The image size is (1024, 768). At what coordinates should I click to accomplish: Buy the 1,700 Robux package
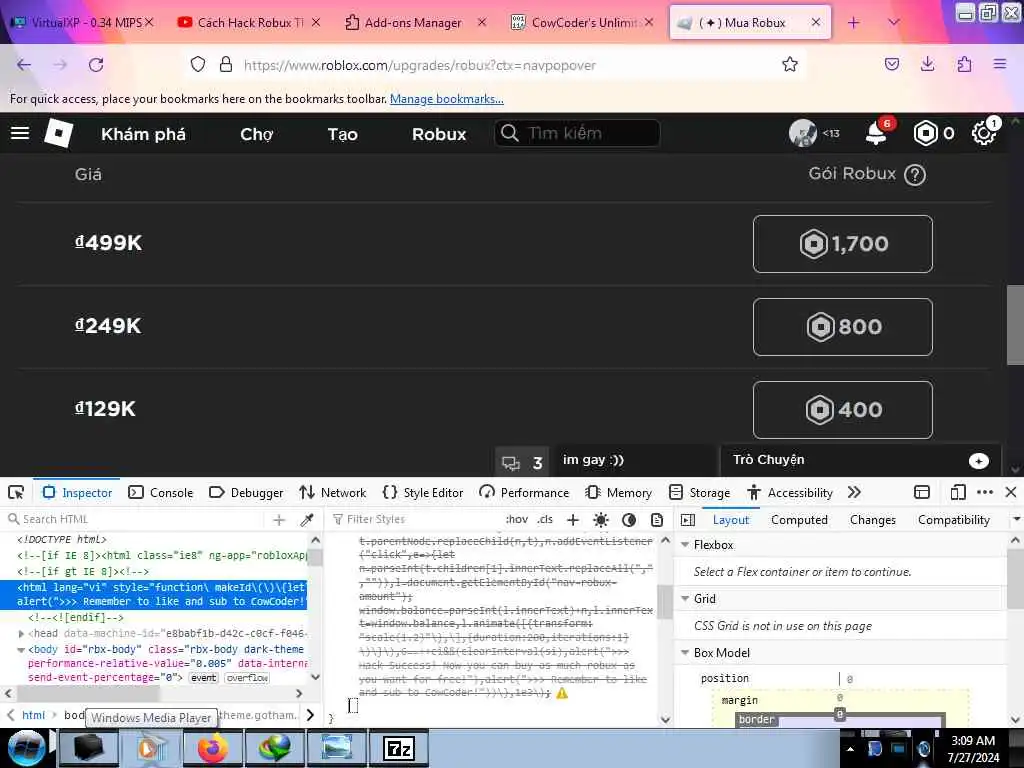[842, 244]
